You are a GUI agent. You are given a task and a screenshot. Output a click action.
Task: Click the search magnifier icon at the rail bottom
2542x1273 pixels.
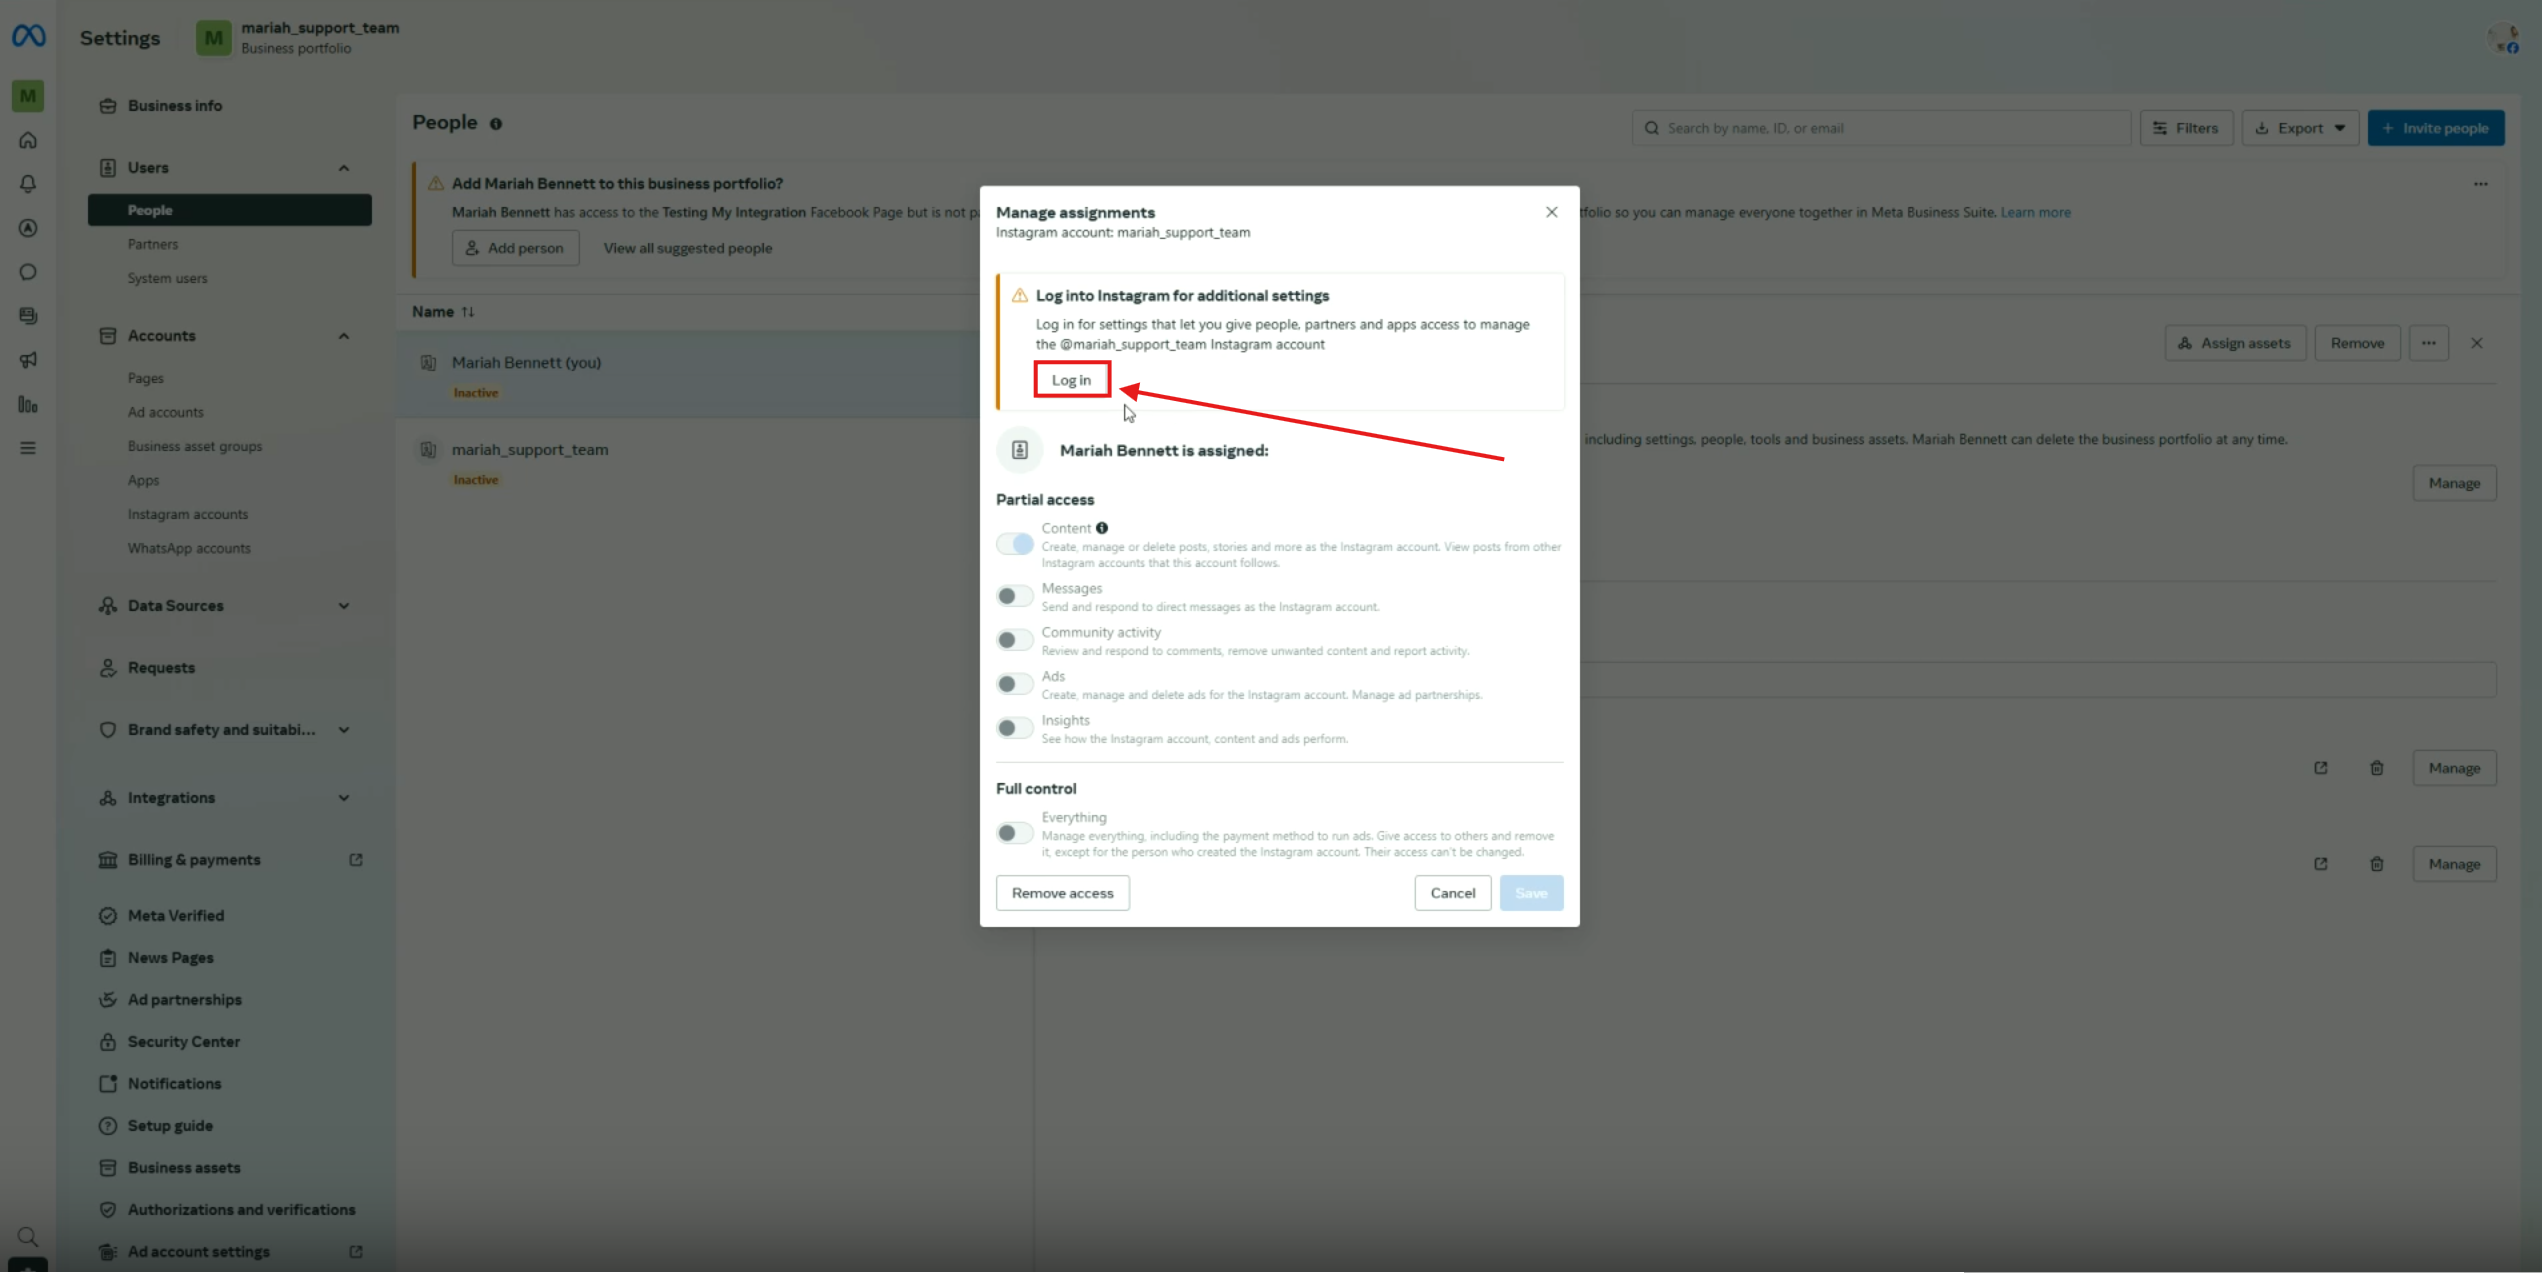(x=28, y=1237)
